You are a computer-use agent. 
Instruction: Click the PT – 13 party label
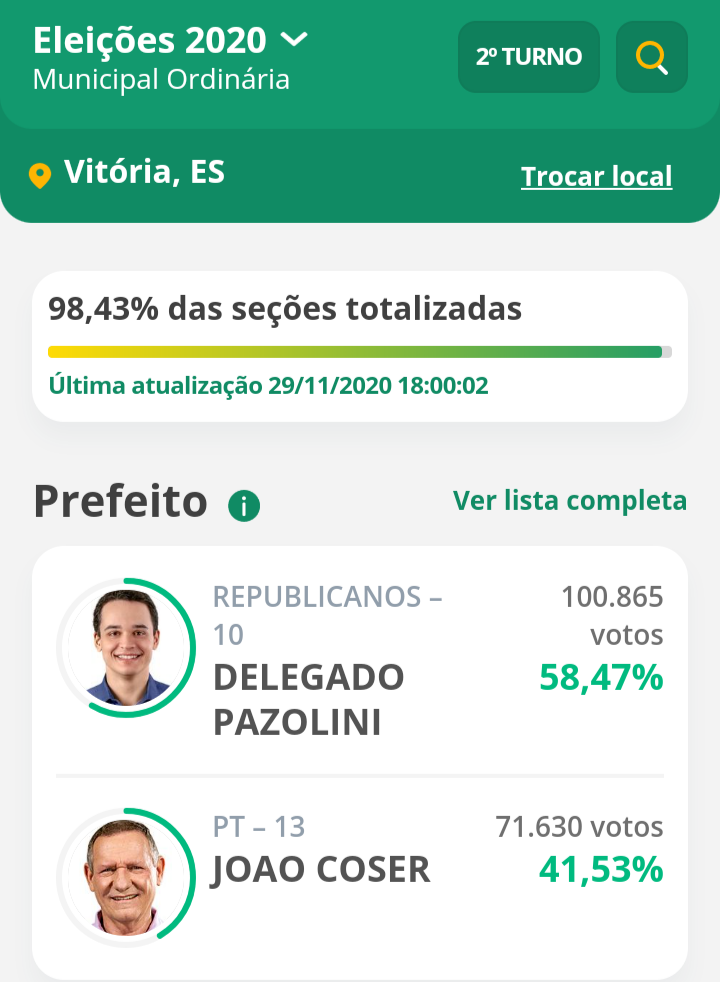259,827
